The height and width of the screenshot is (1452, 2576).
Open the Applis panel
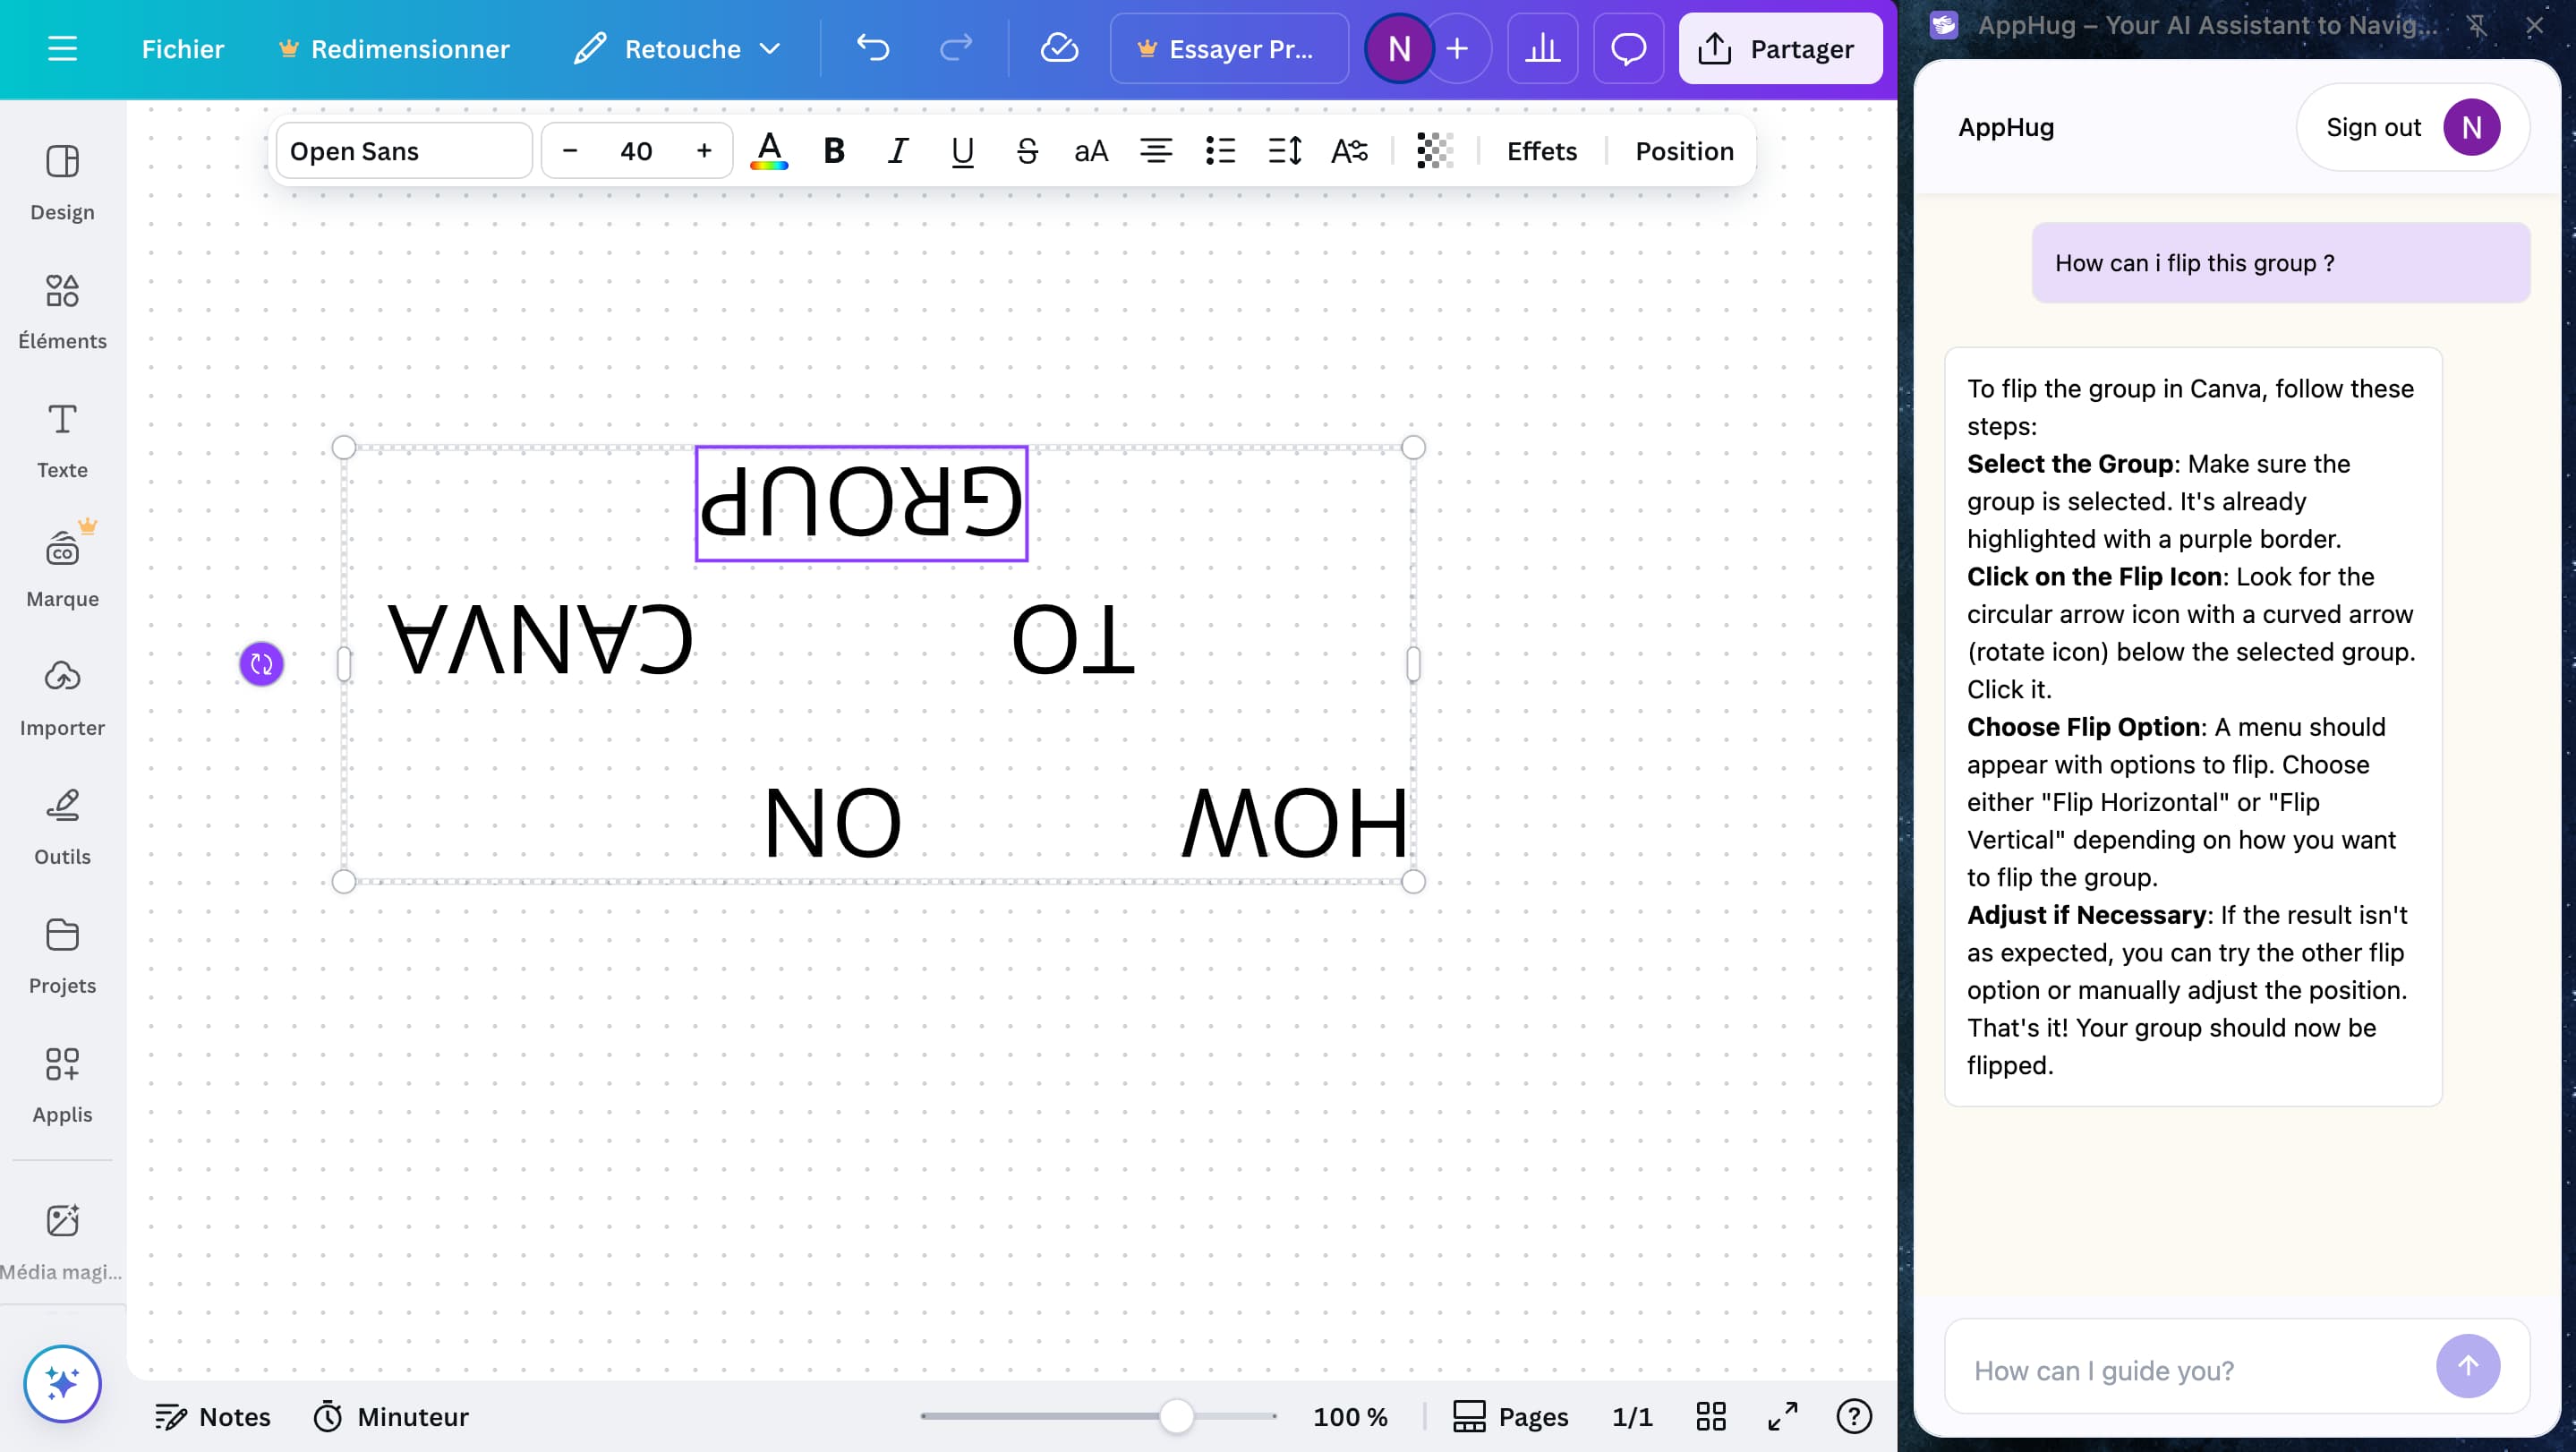(62, 1085)
